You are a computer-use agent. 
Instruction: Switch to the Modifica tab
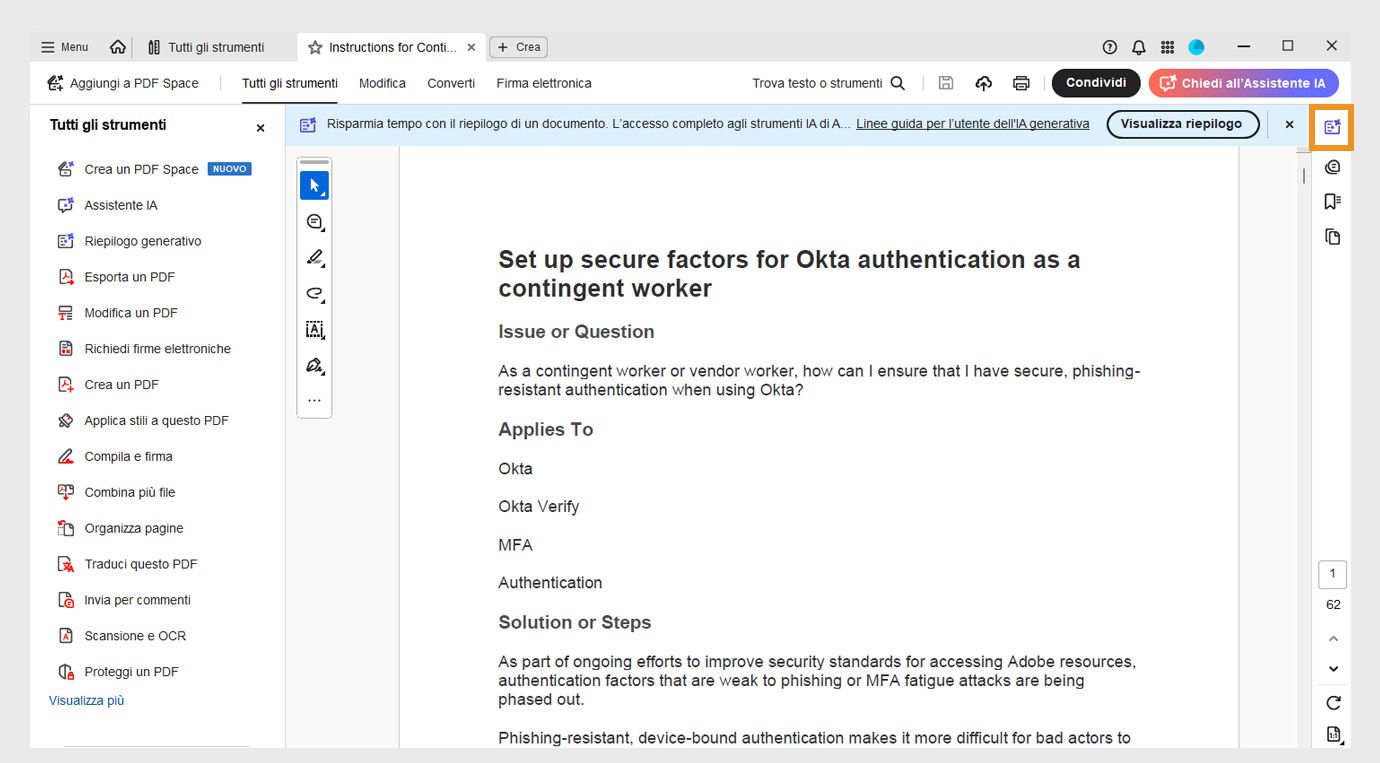point(382,83)
